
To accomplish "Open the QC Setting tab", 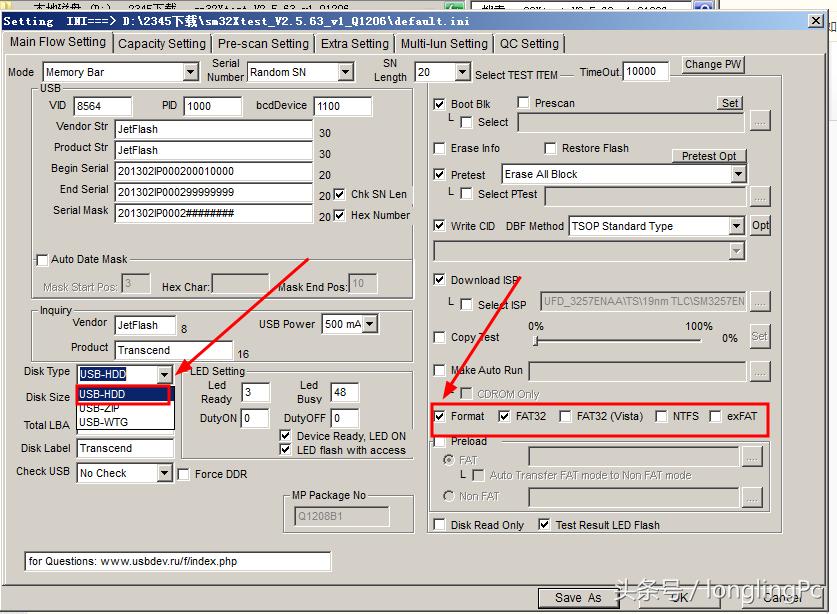I will pyautogui.click(x=529, y=44).
